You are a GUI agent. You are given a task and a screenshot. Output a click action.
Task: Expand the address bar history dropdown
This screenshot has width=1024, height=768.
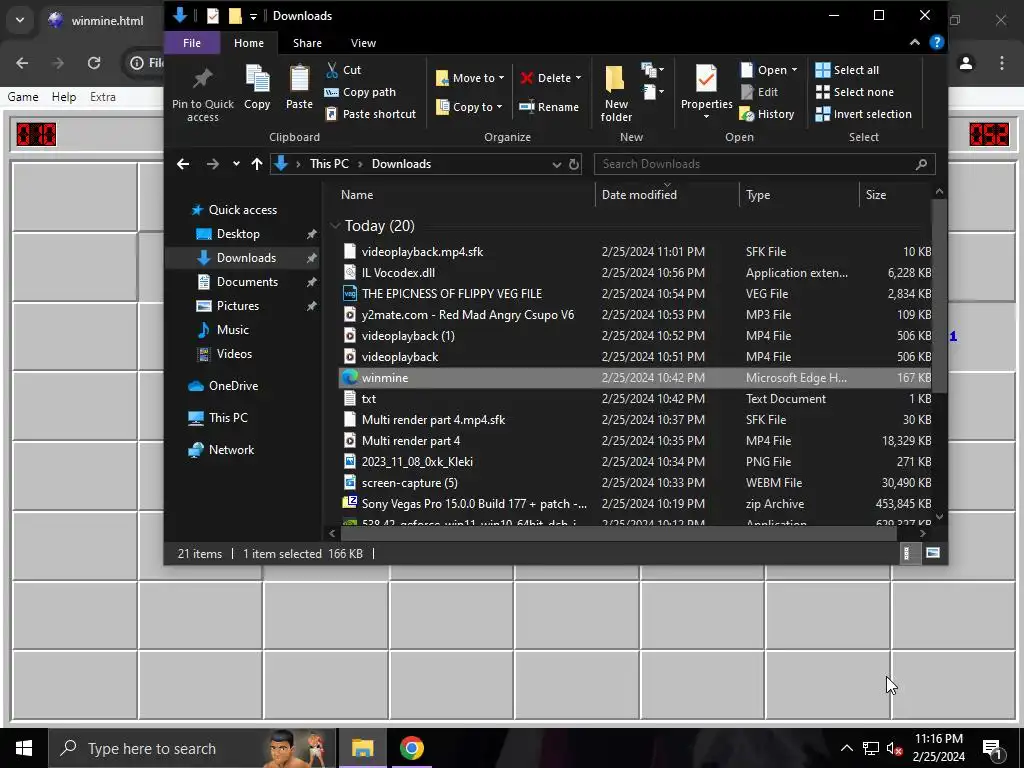[x=556, y=164]
